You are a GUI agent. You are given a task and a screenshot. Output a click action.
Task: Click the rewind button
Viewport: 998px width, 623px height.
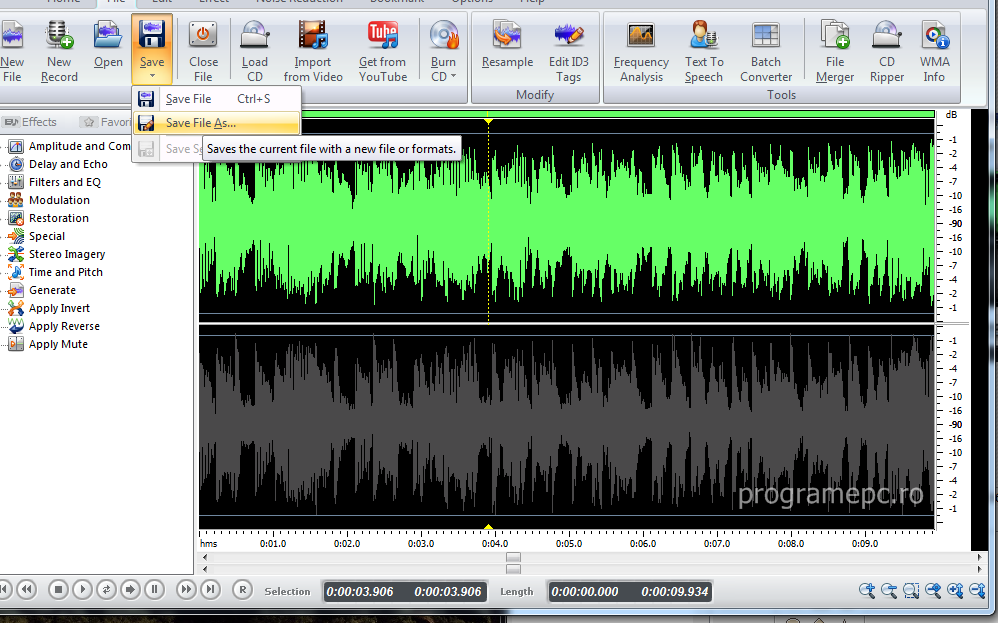pyautogui.click(x=27, y=590)
